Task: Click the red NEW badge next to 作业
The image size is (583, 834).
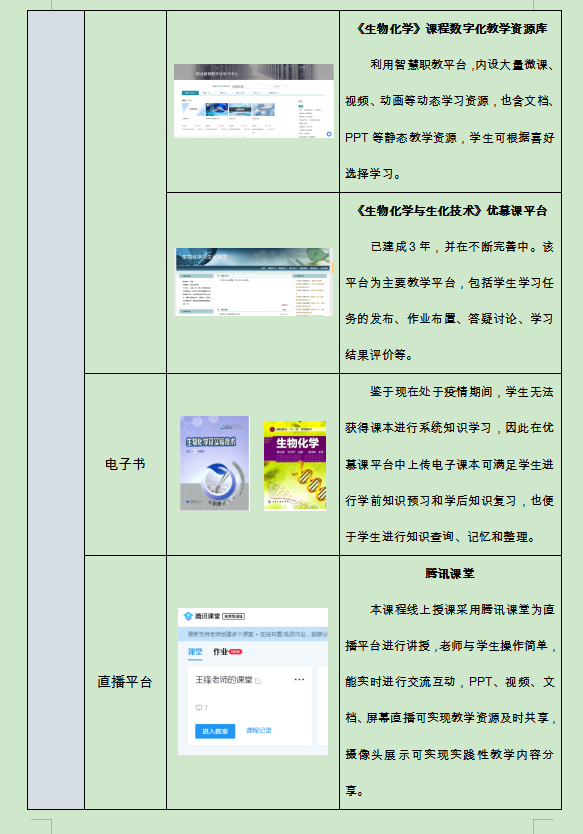Action: 236,652
